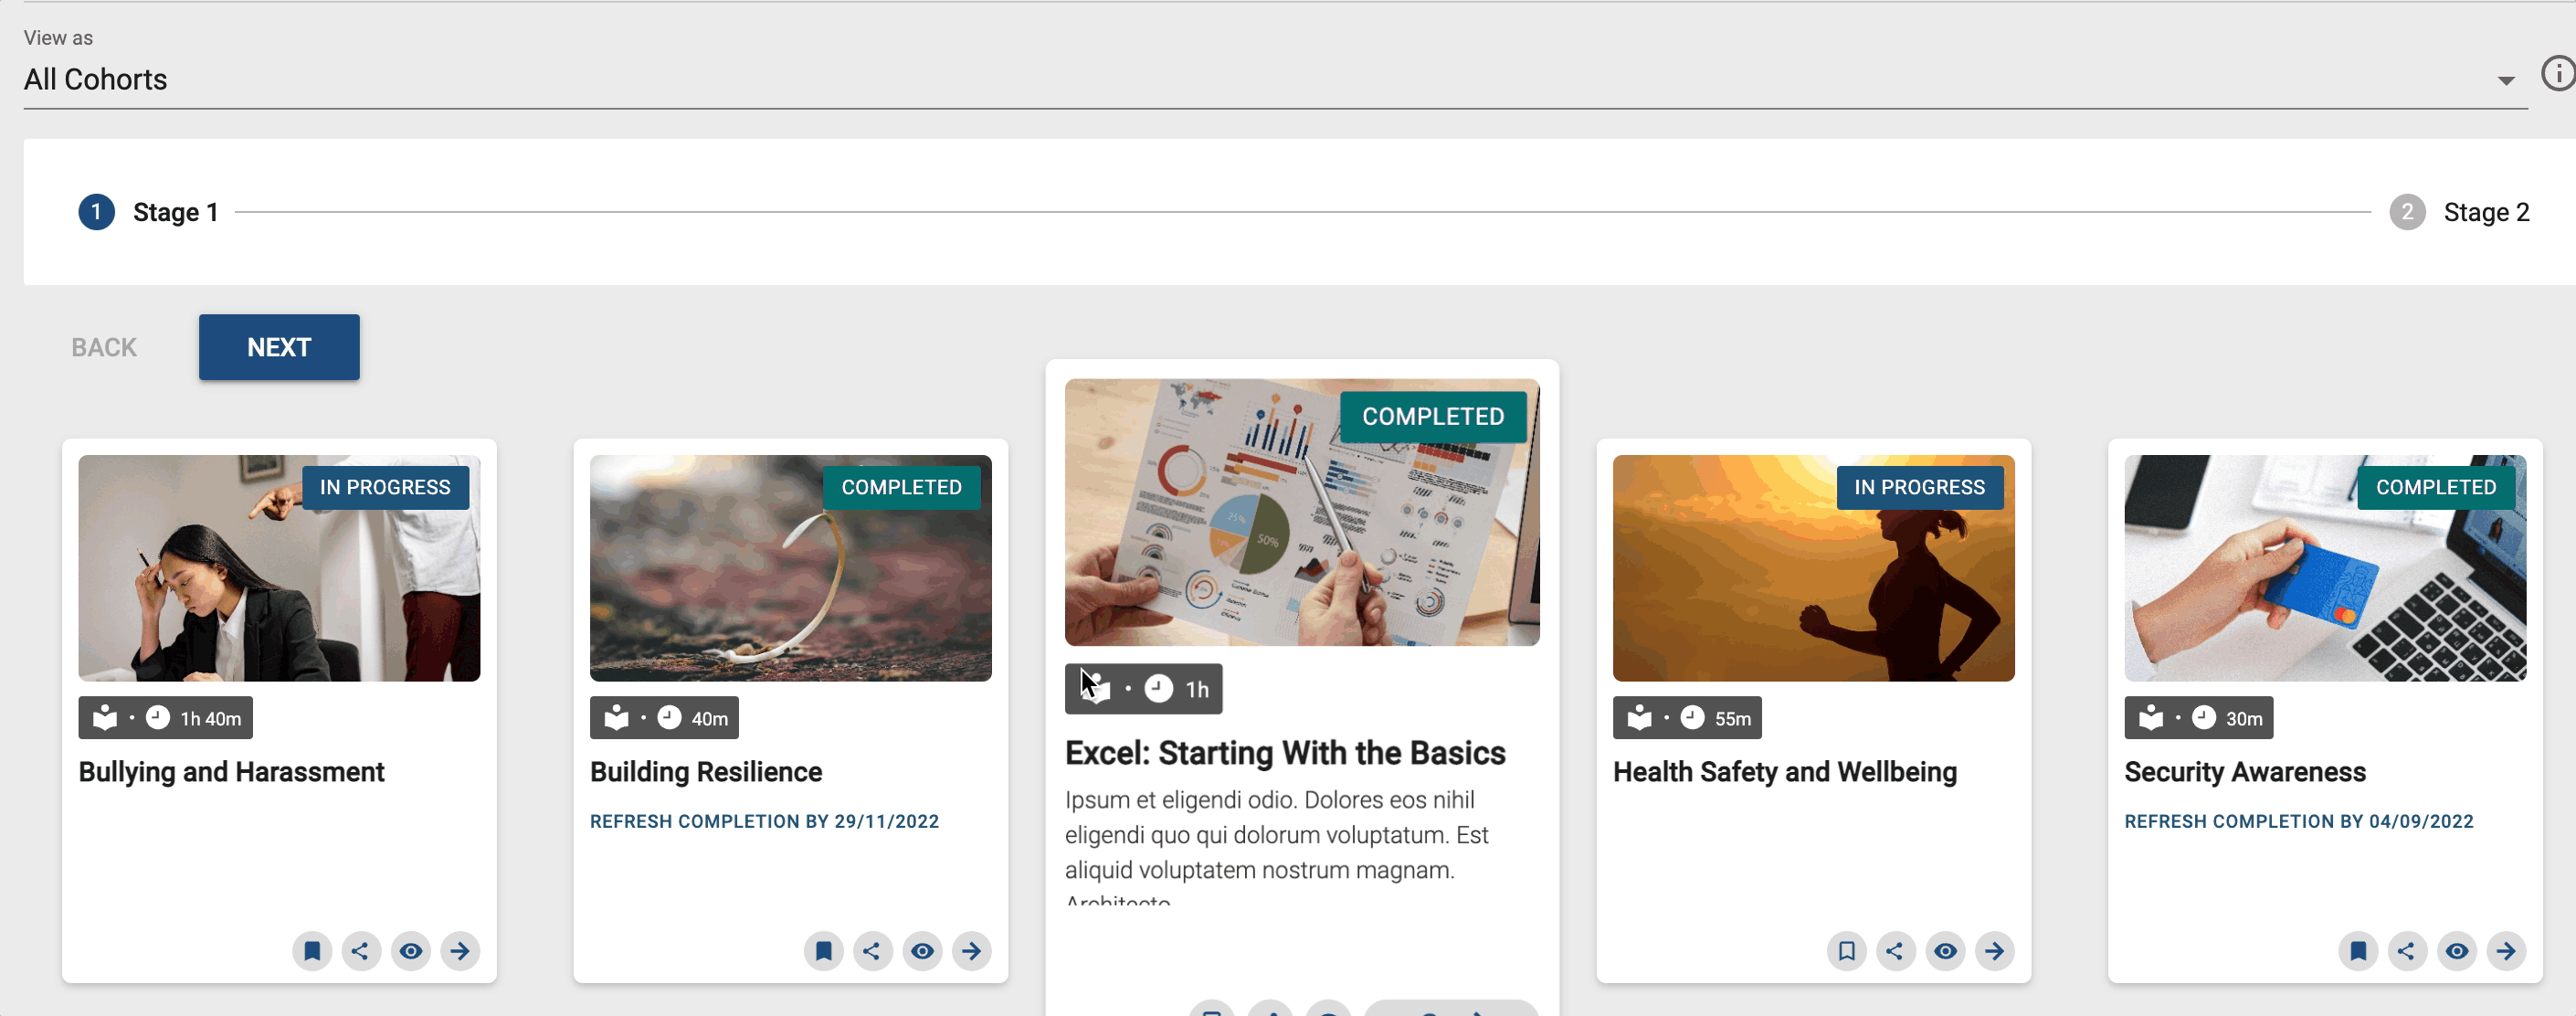This screenshot has width=2576, height=1016.
Task: Click the Excel course description paragraph
Action: [1277, 845]
